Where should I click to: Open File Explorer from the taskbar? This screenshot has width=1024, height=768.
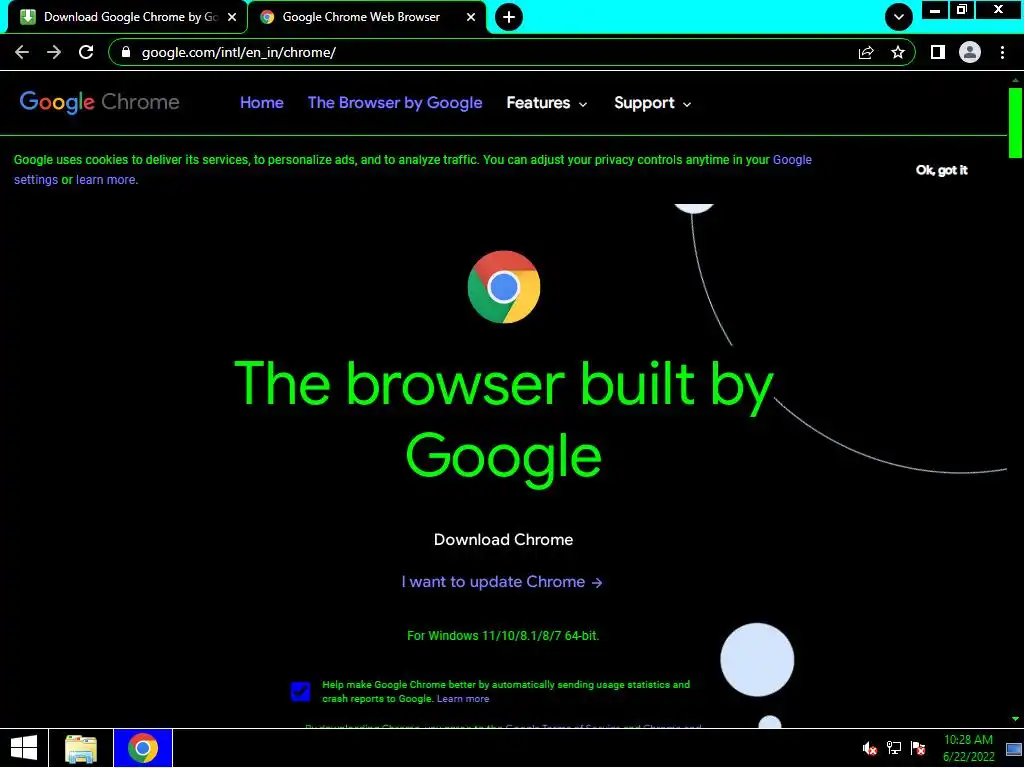(81, 748)
